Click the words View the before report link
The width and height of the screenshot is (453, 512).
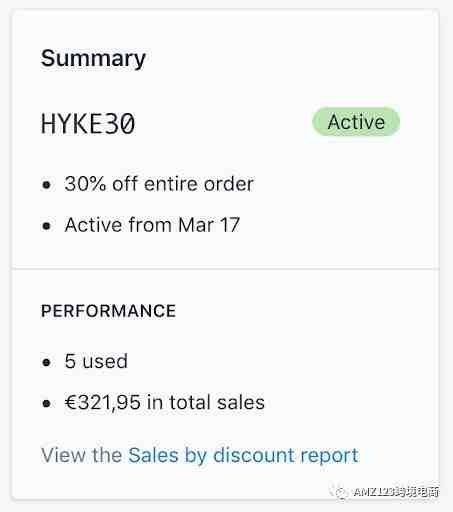click(81, 455)
